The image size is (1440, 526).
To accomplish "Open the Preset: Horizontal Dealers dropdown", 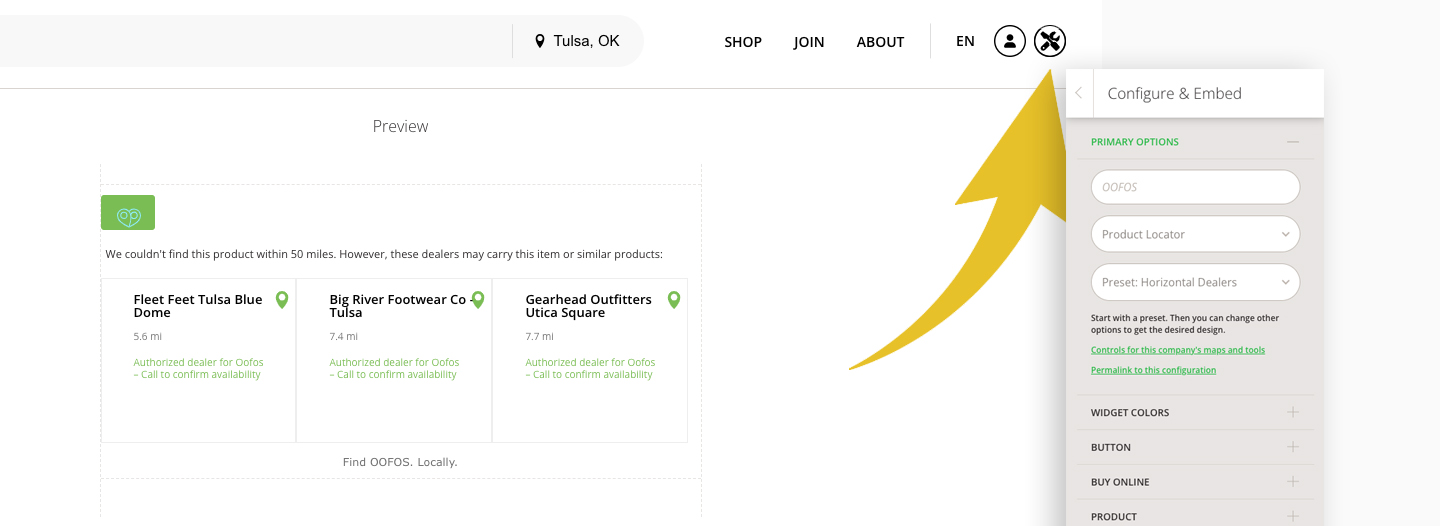I will pos(1196,282).
